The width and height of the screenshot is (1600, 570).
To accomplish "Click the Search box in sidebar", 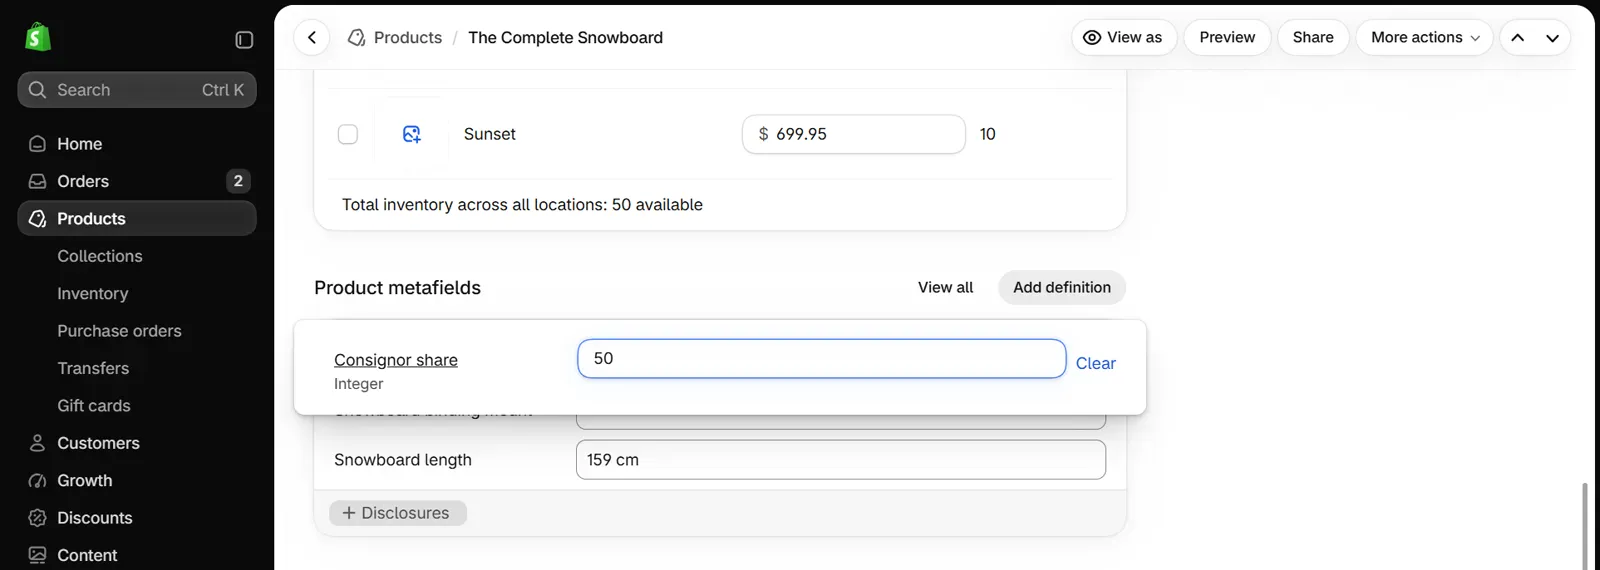I will pyautogui.click(x=137, y=90).
